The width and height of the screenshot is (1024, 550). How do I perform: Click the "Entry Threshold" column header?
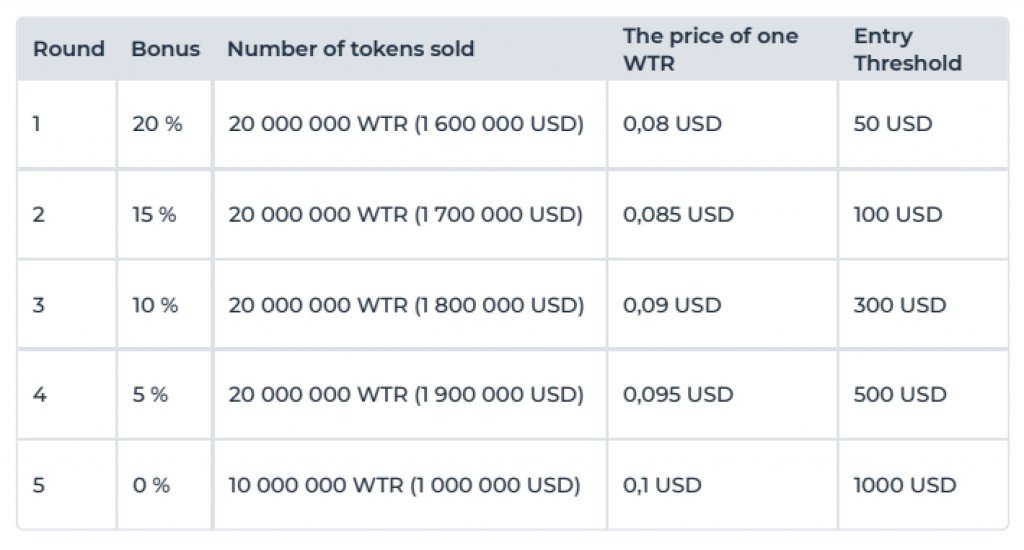coord(907,49)
